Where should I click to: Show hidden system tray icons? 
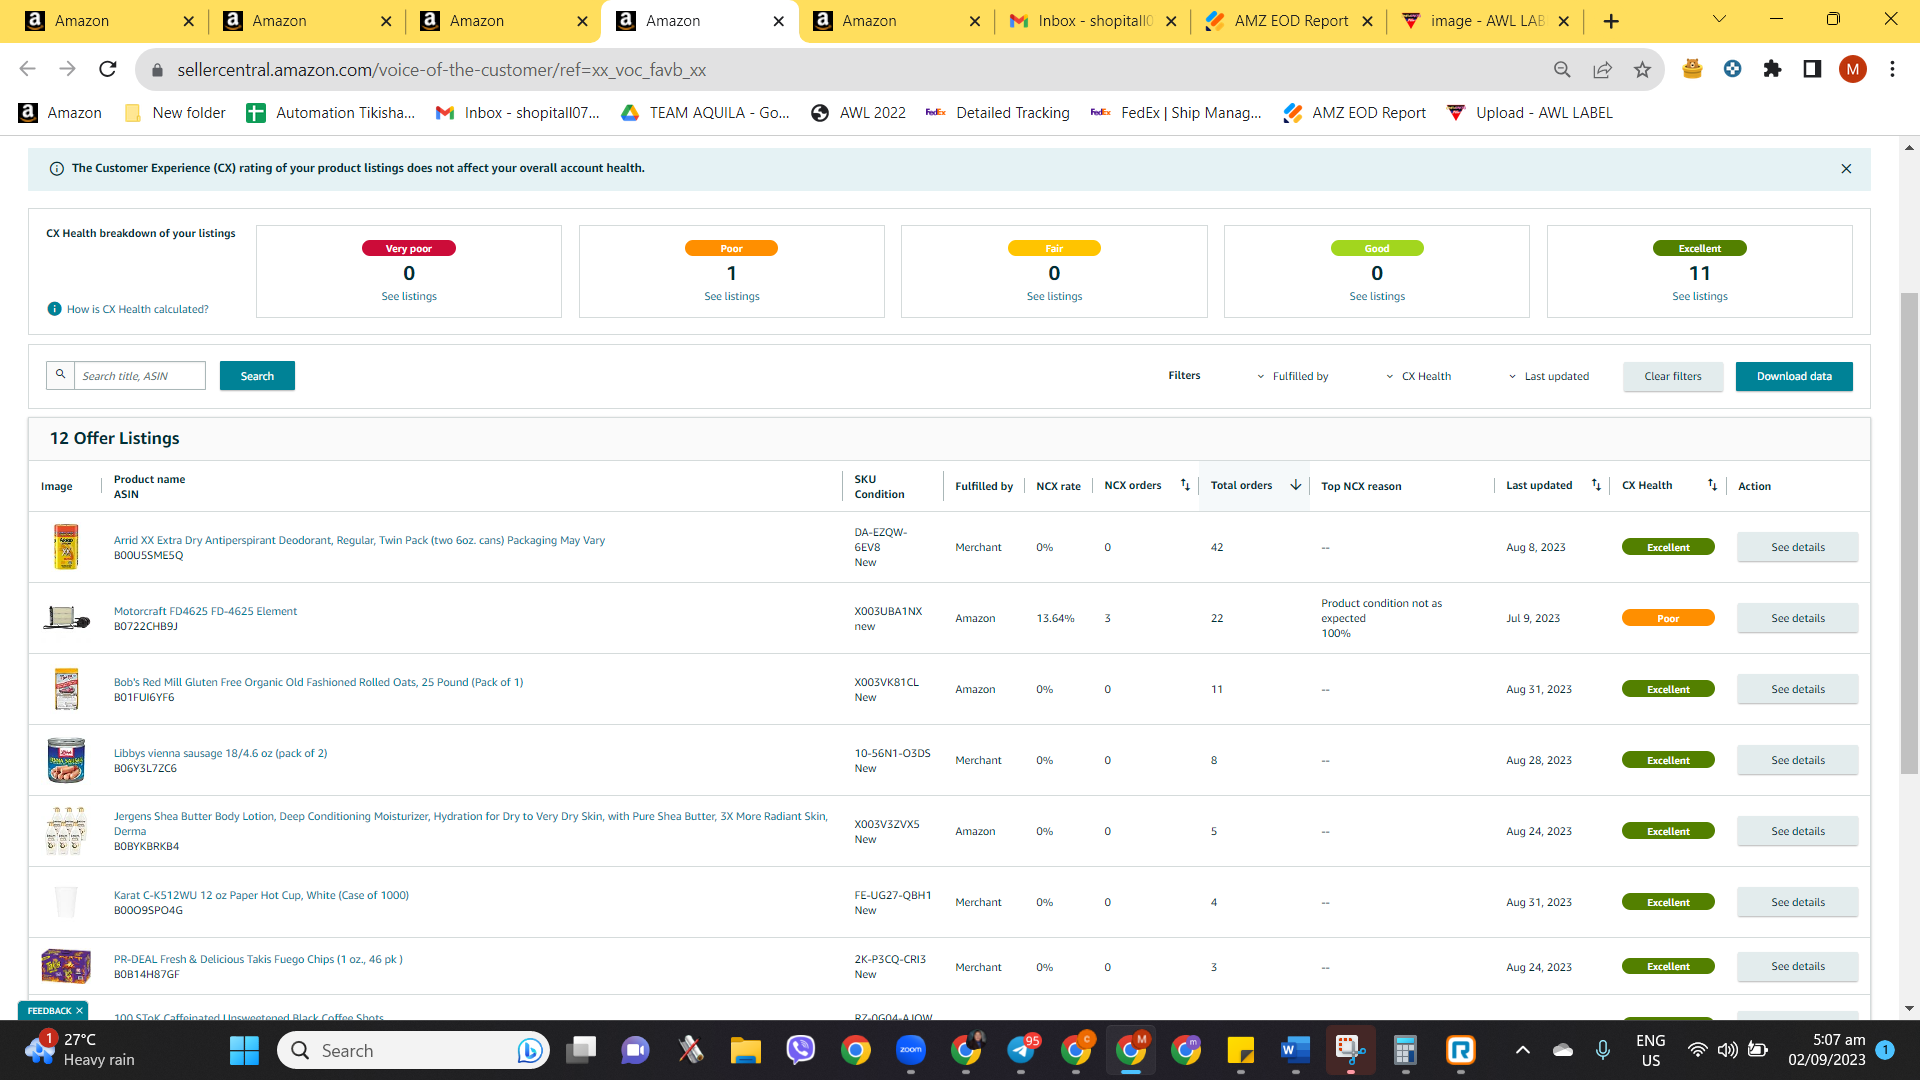pyautogui.click(x=1522, y=1050)
